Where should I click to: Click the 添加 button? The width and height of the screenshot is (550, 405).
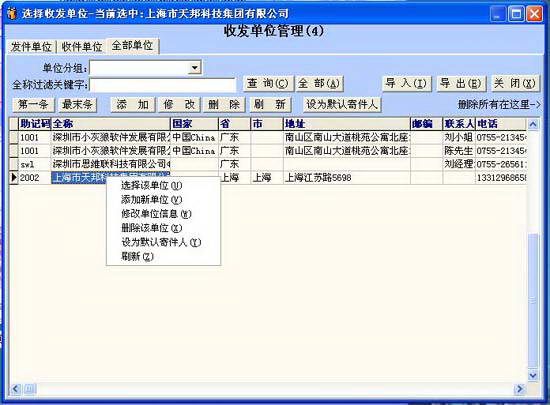click(x=133, y=104)
